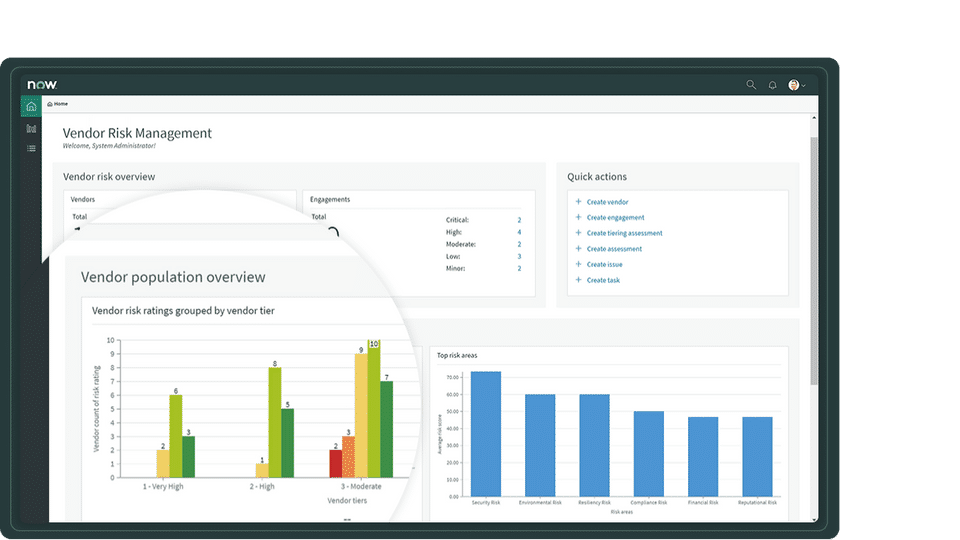Click the Environmental Risk bar
Screen dimensions: 960x540
(x=540, y=445)
